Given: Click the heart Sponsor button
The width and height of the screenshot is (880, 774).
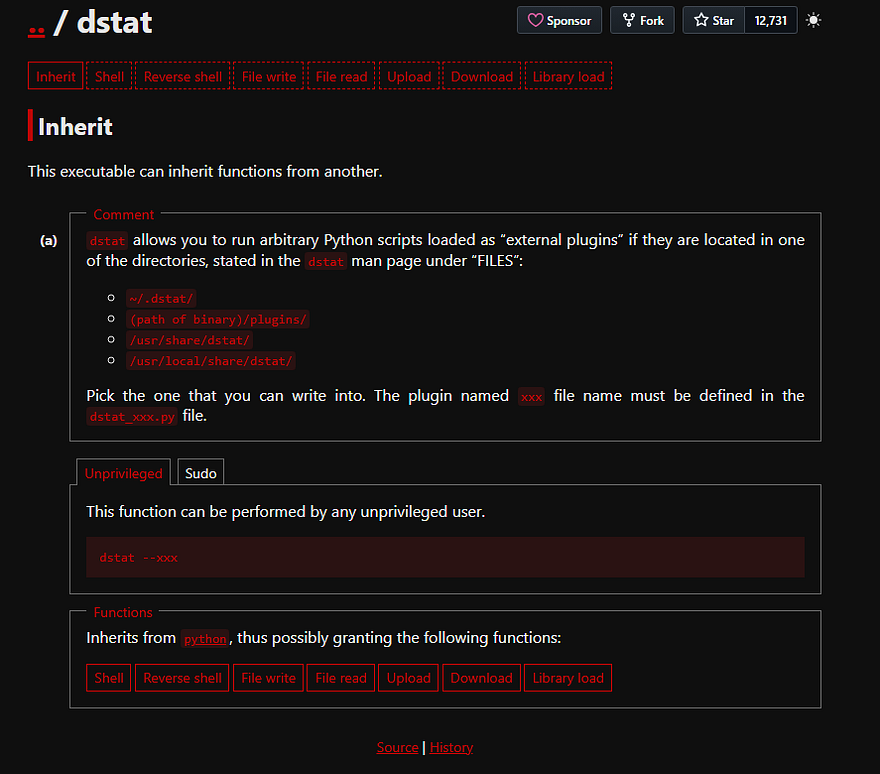Looking at the screenshot, I should click(x=559, y=20).
